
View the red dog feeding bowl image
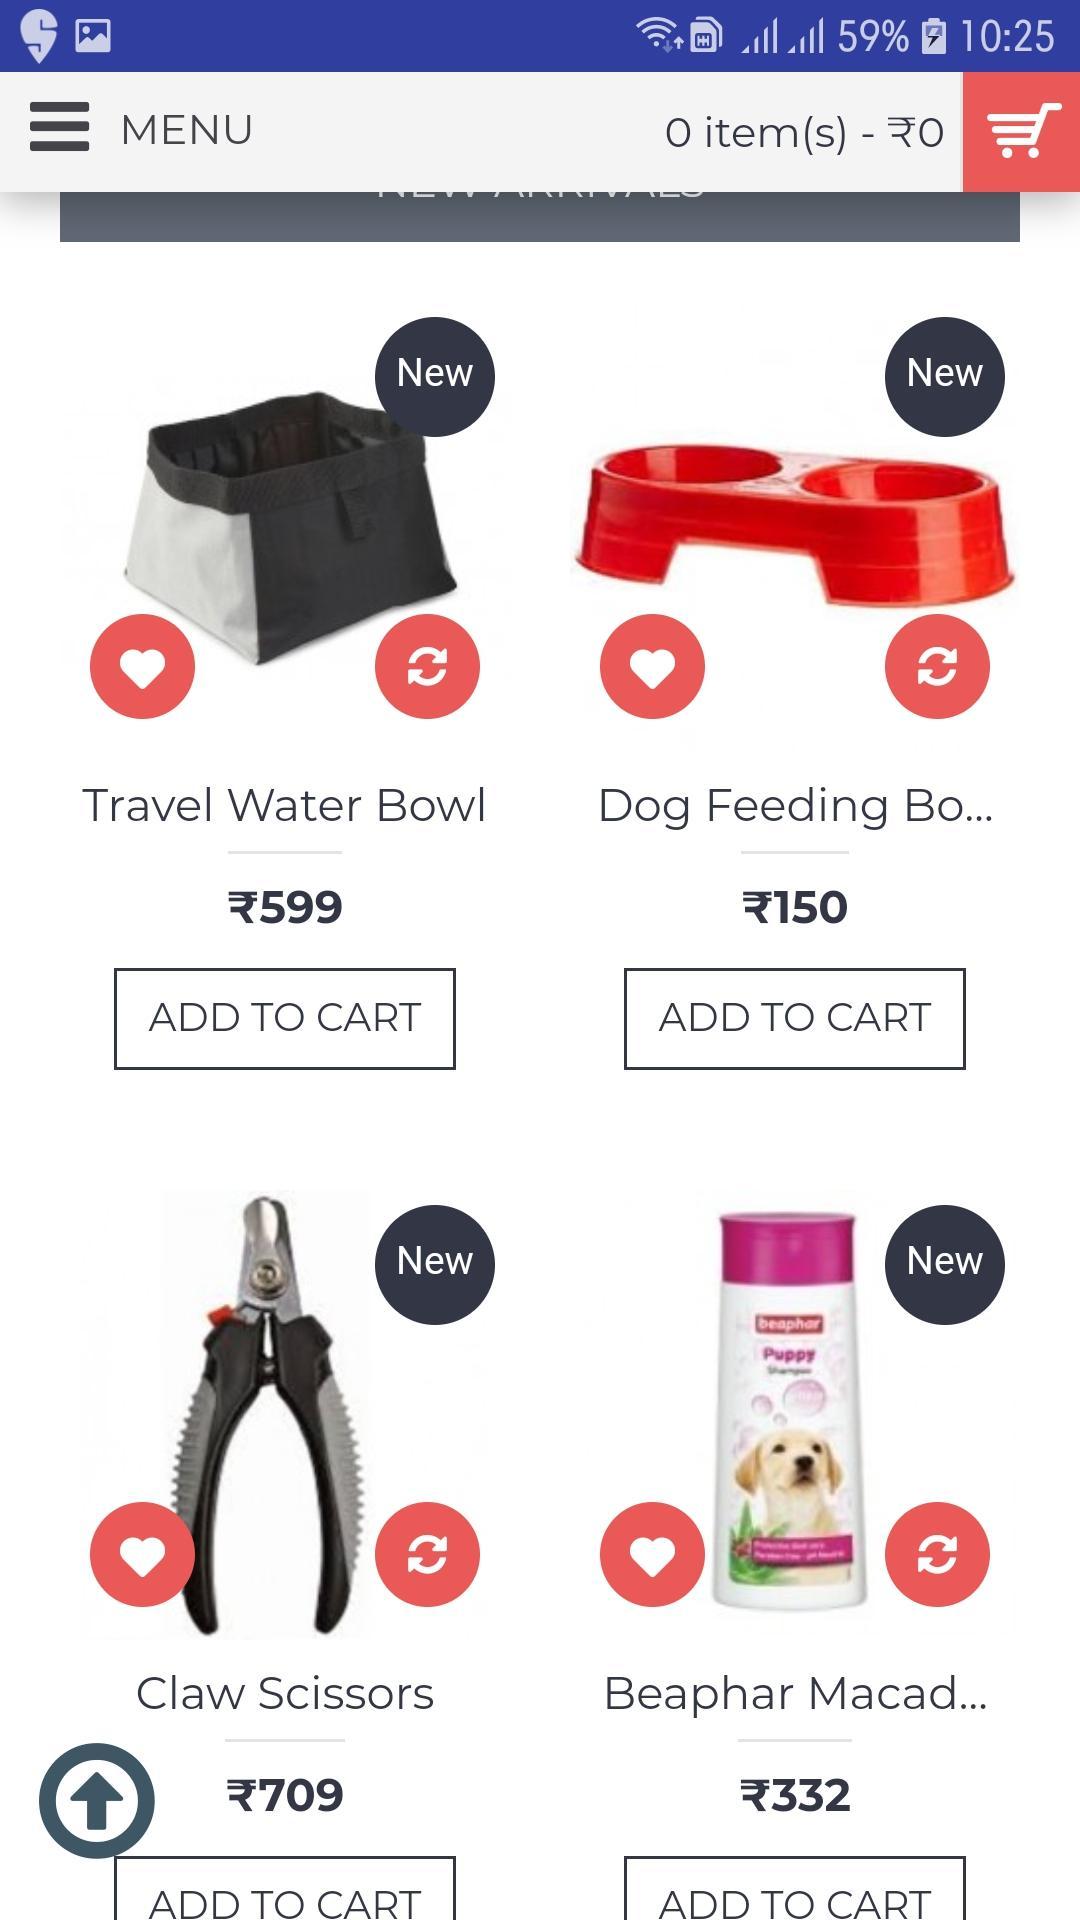(795, 525)
